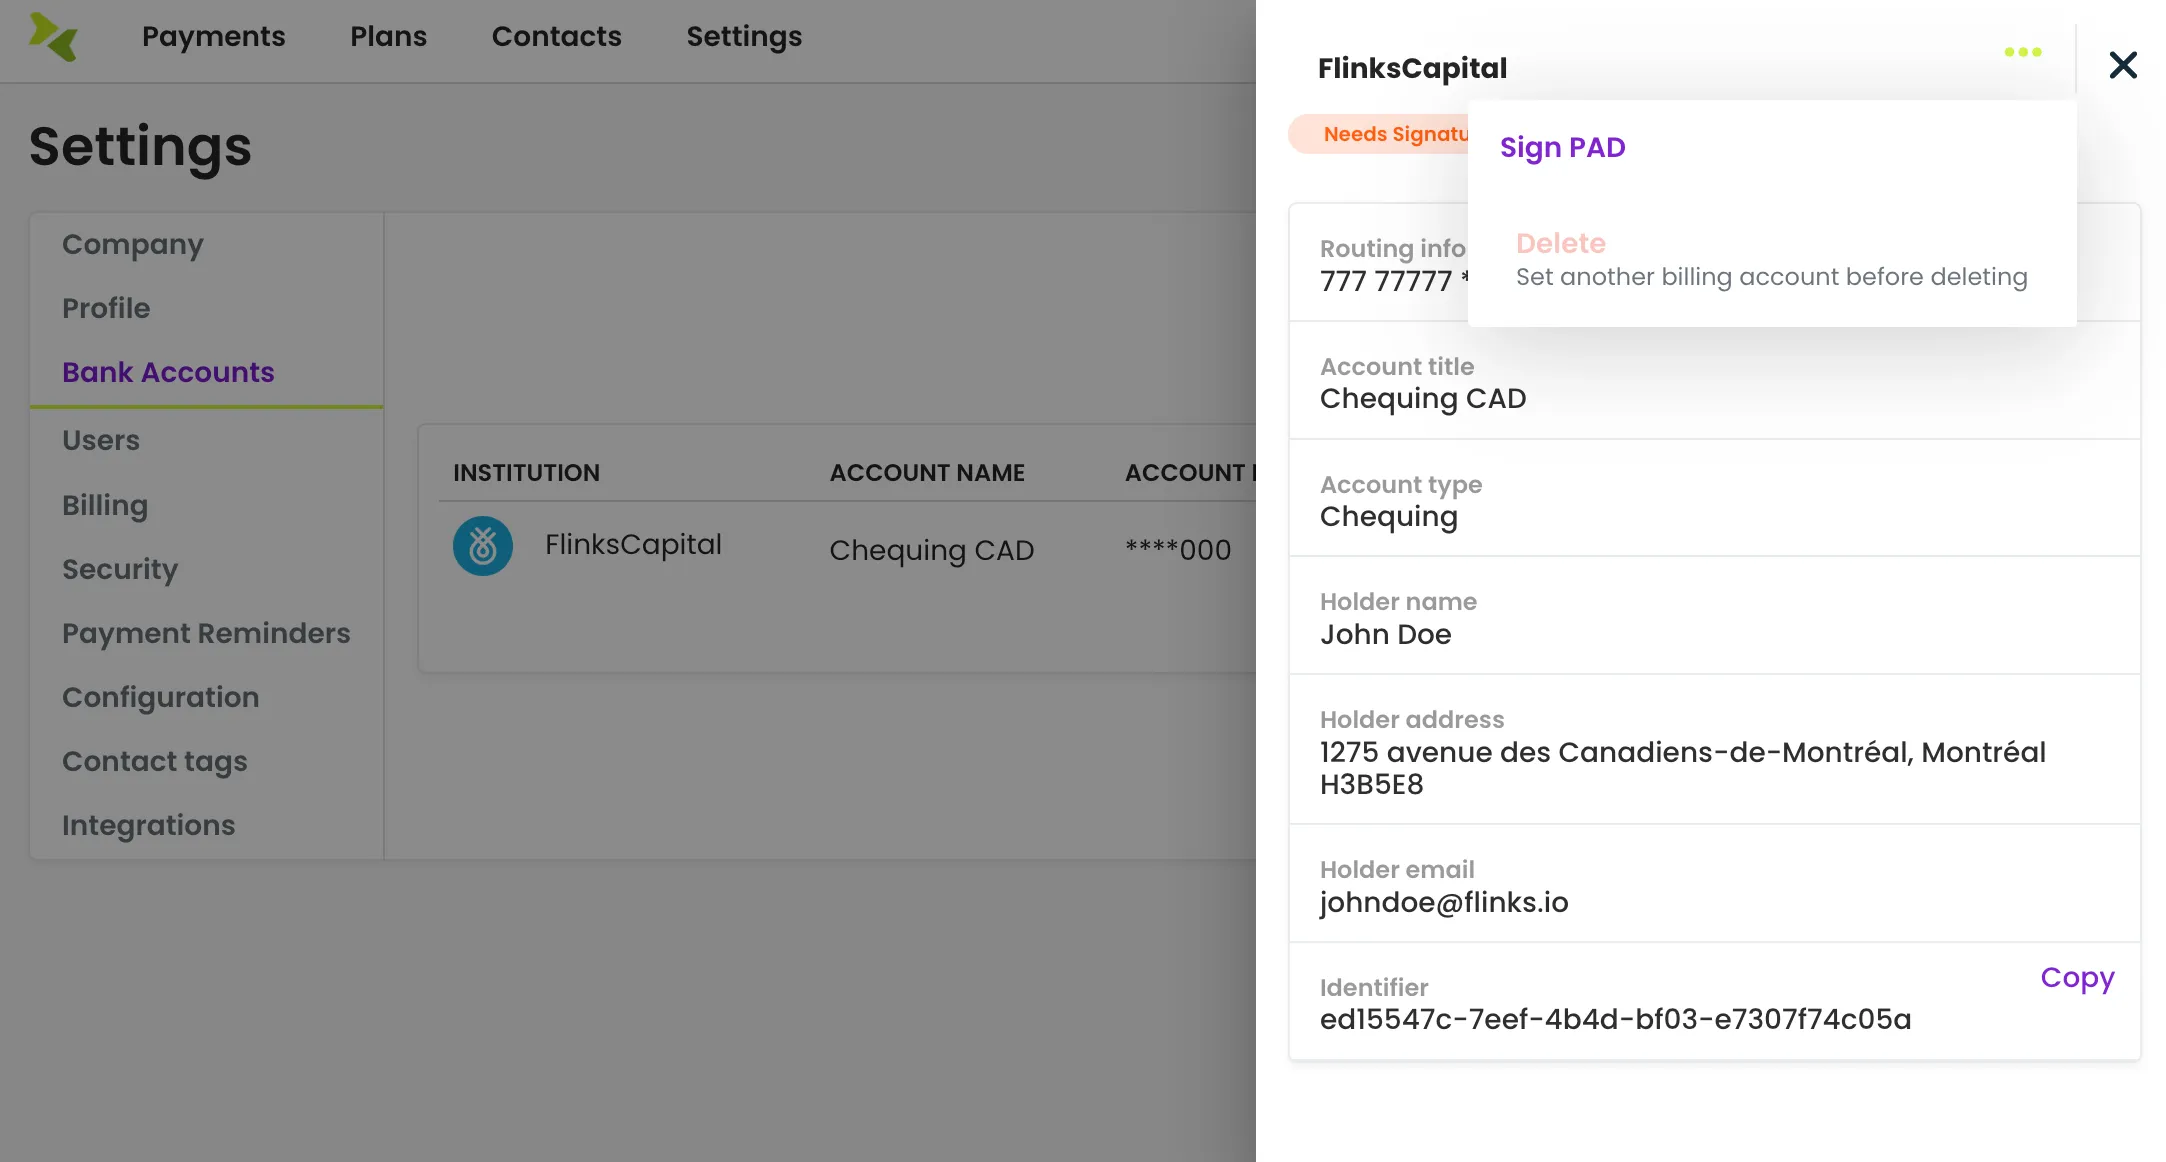The image size is (2166, 1162).
Task: Select Sign PAD from the menu
Action: [1562, 148]
